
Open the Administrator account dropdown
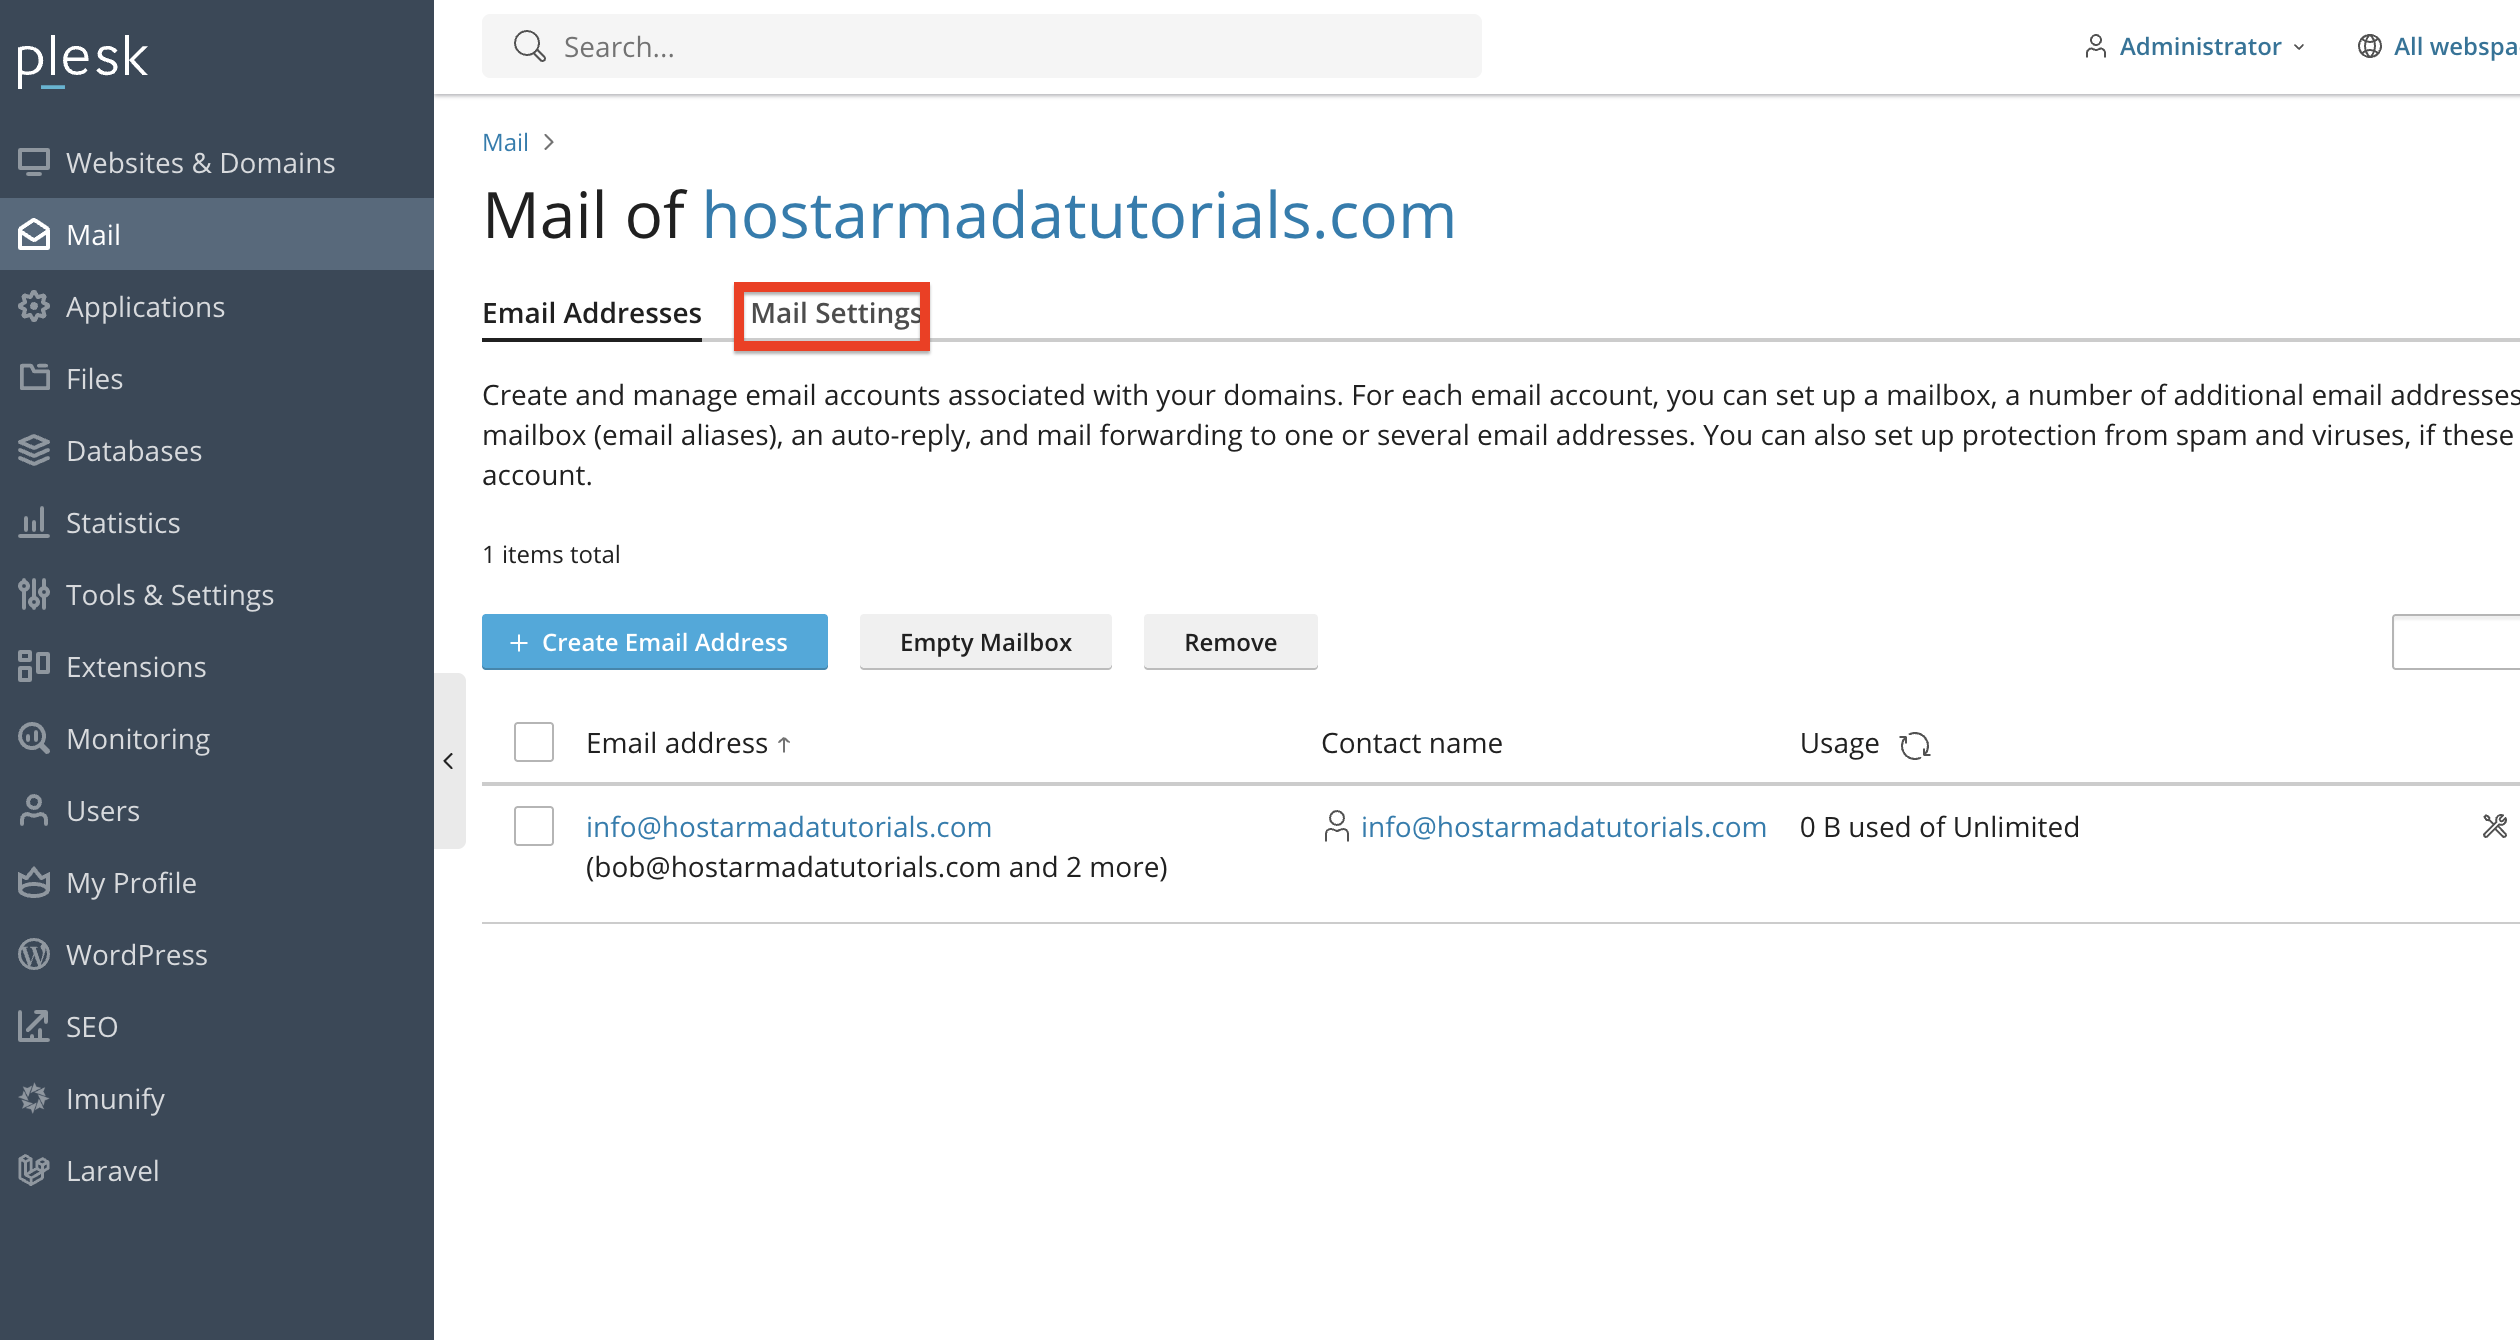click(x=2195, y=46)
